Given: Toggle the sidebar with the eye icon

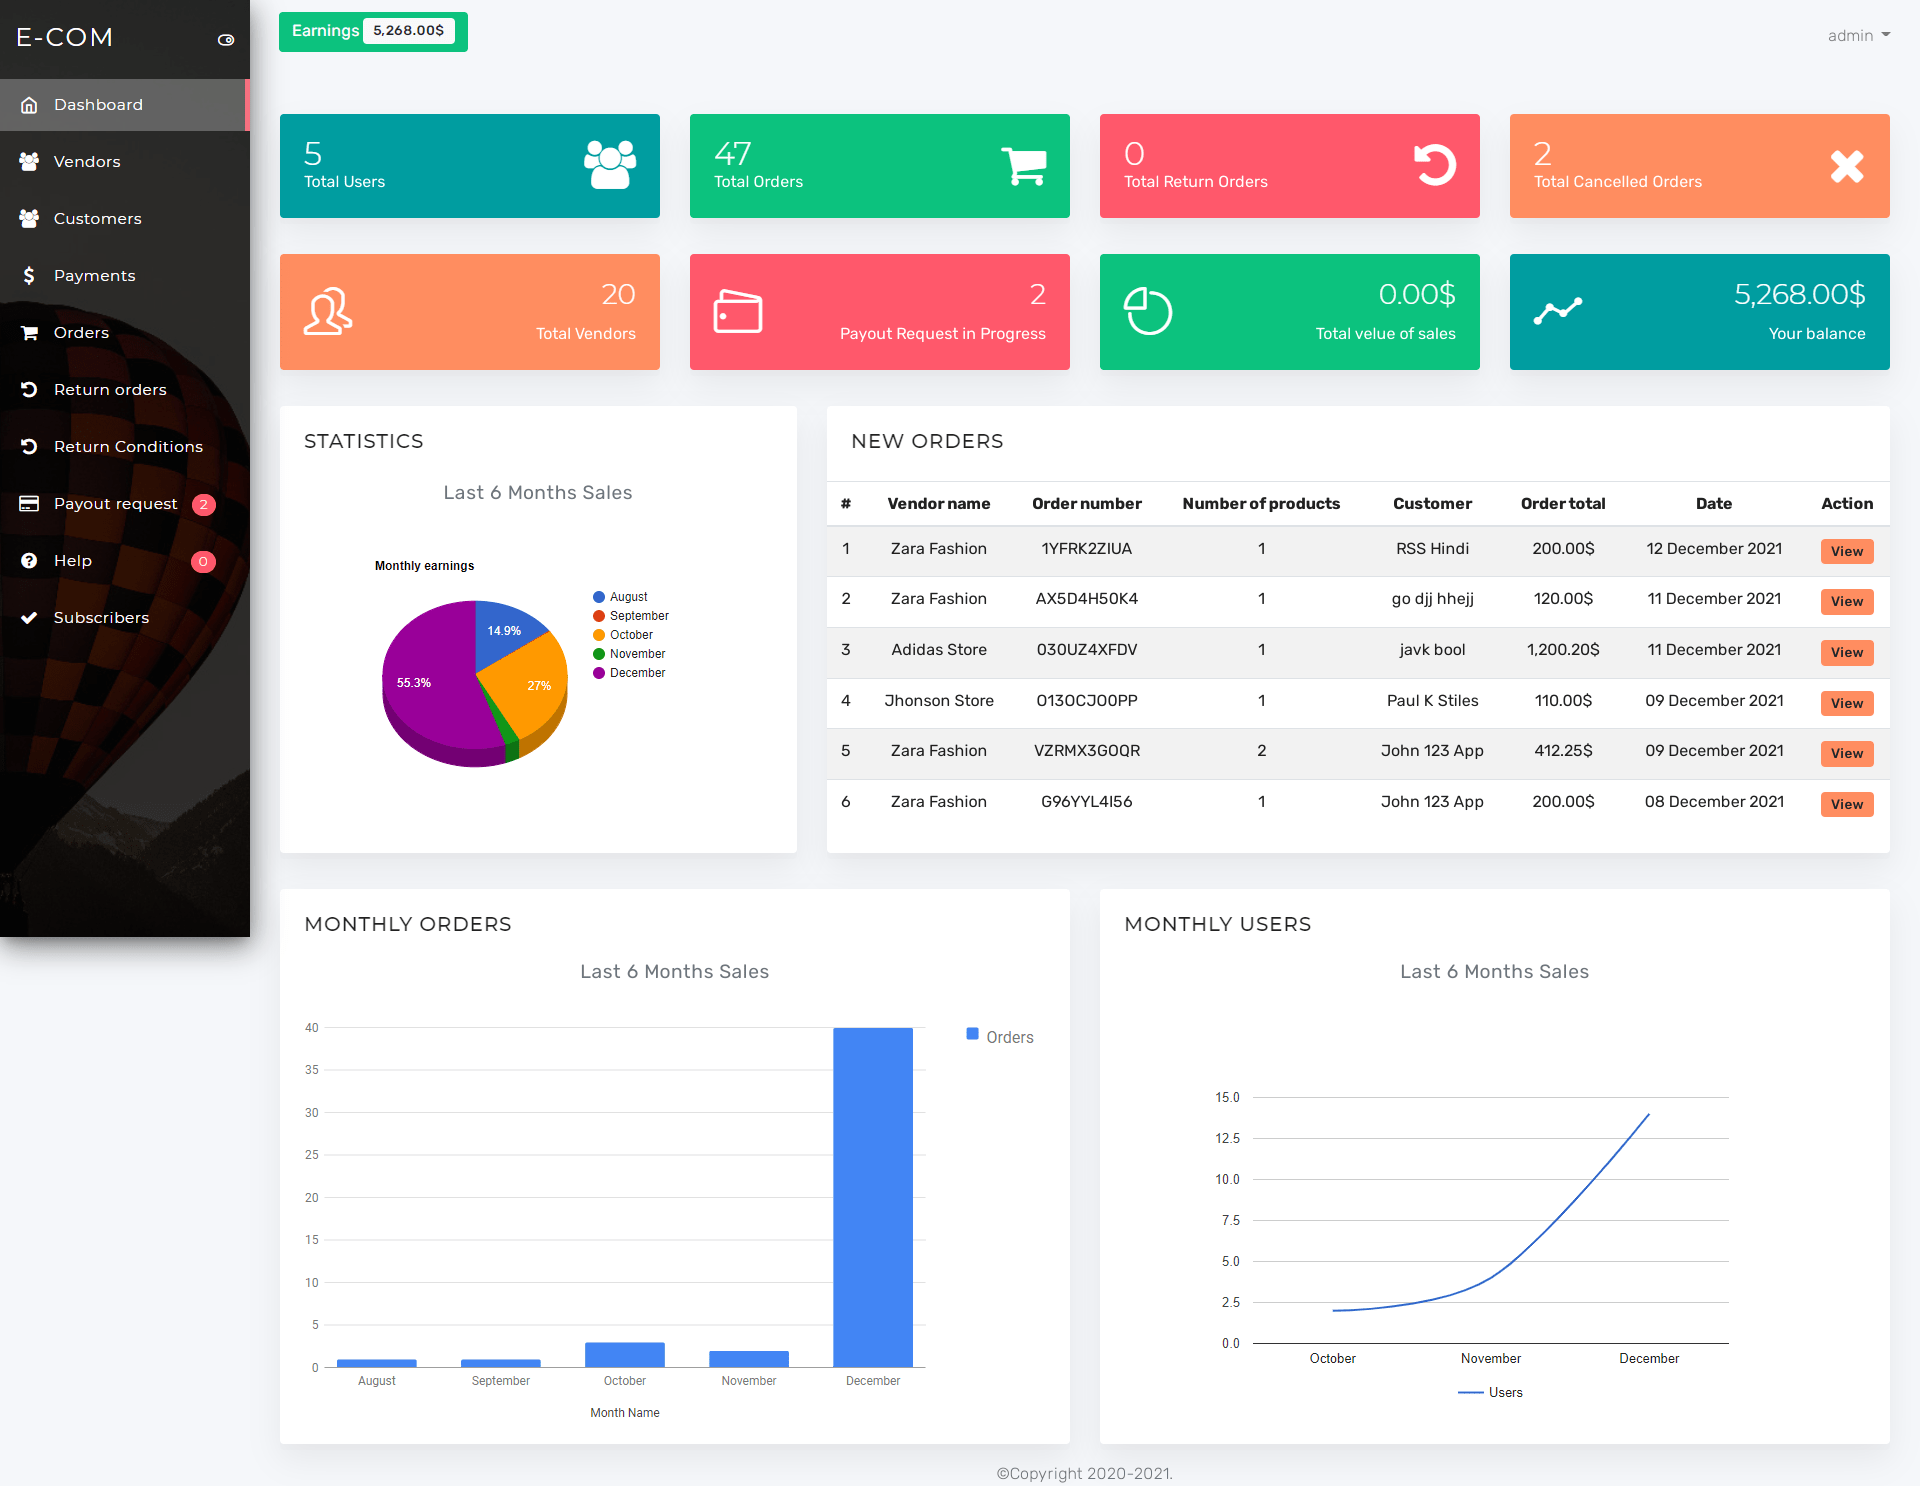Looking at the screenshot, I should click(225, 40).
